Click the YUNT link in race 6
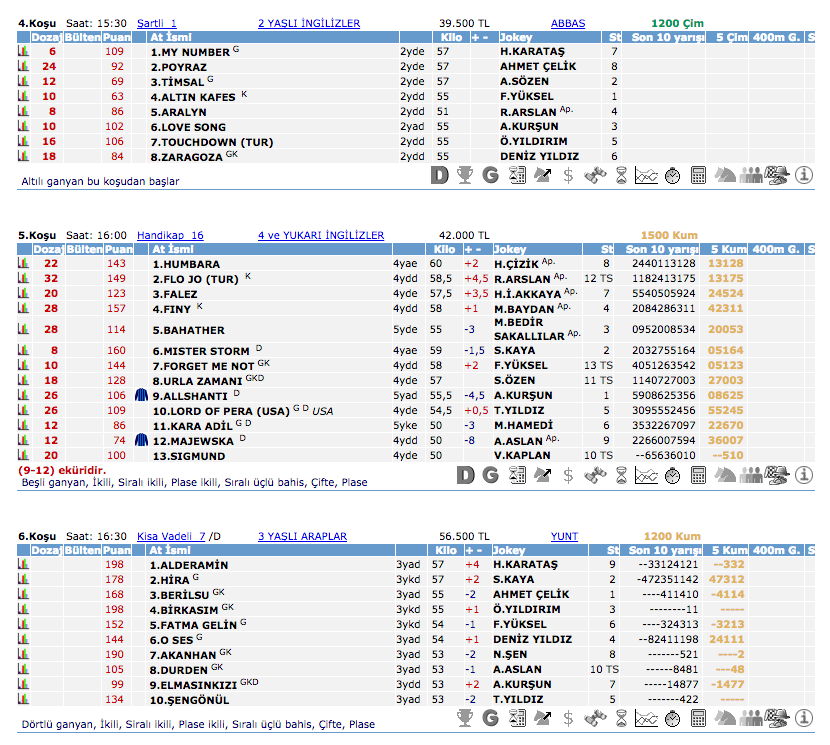Image resolution: width=830 pixels, height=745 pixels. pyautogui.click(x=564, y=536)
